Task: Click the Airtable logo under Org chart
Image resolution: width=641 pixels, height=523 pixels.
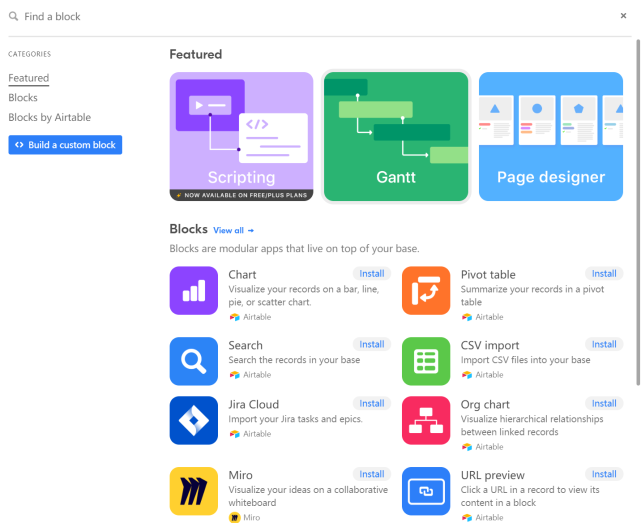Action: pos(466,447)
